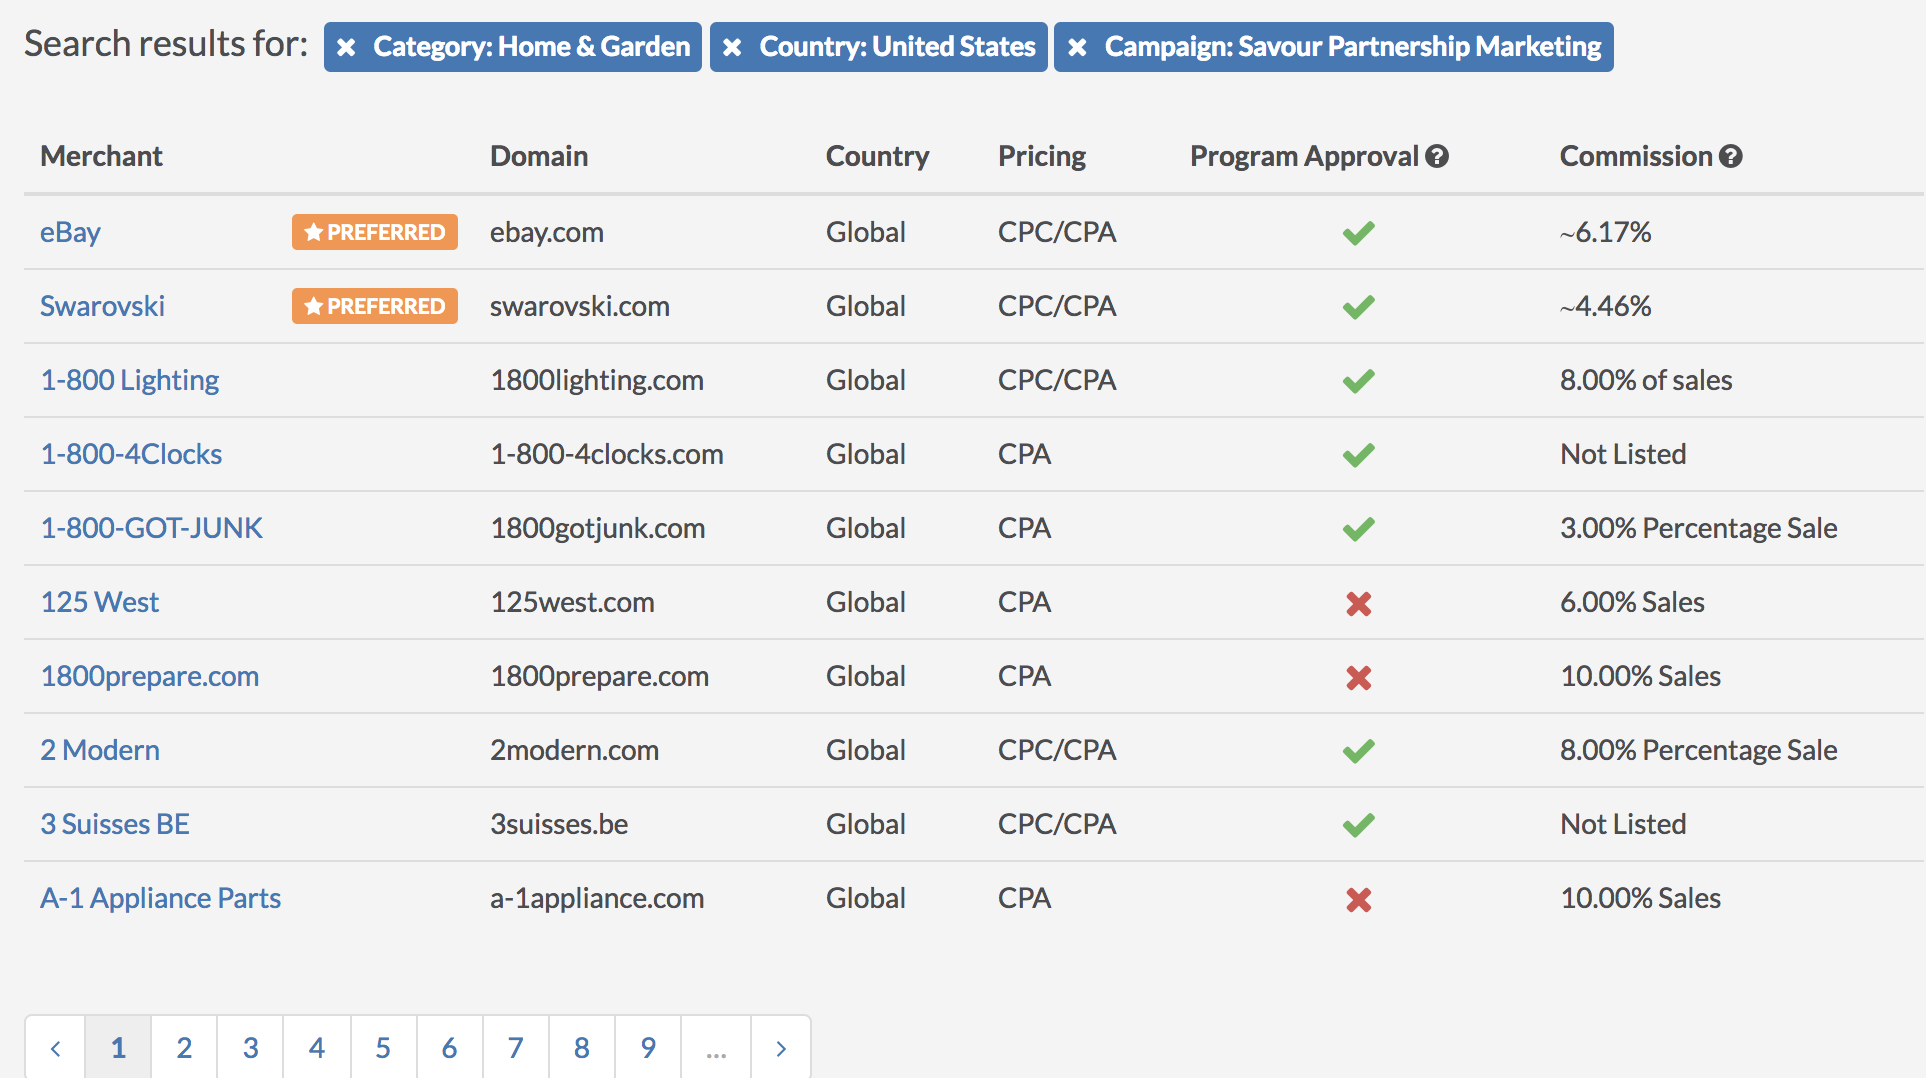Open the 1-800-GOT-JUNK merchant link
This screenshot has height=1078, width=1926.
click(x=151, y=528)
